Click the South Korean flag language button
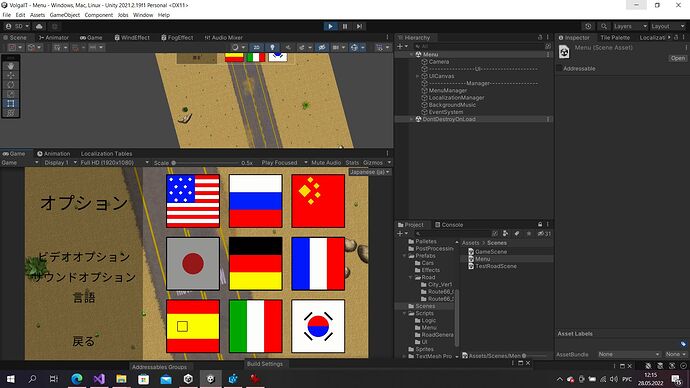 (x=318, y=326)
